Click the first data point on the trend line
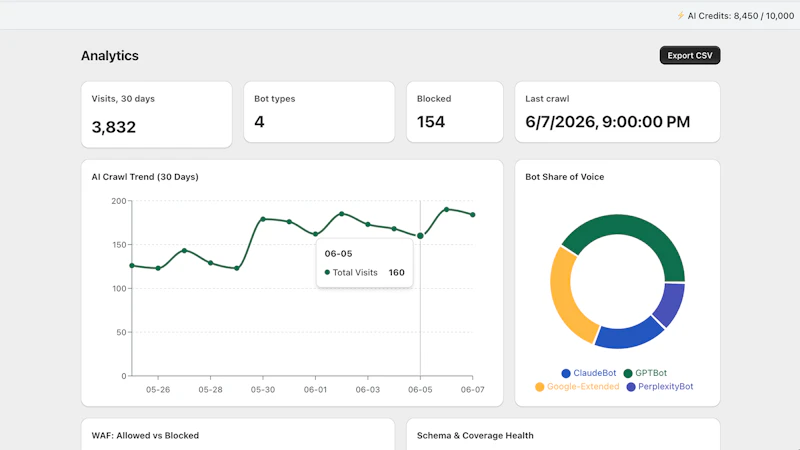Screen dimensions: 800x450 (132, 266)
